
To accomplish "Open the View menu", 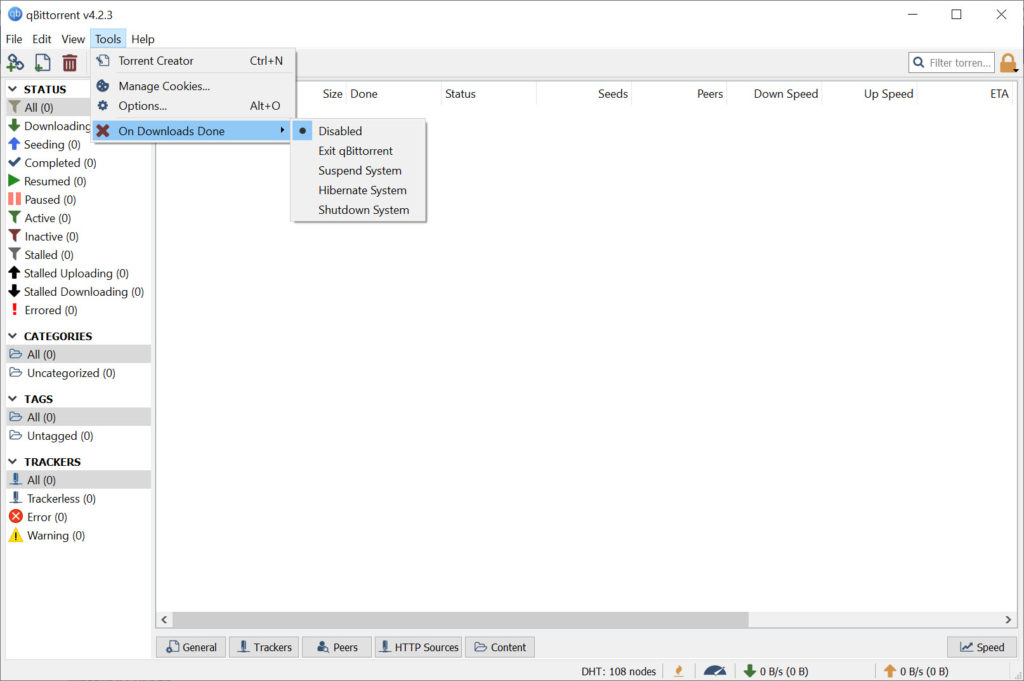I will pos(73,39).
